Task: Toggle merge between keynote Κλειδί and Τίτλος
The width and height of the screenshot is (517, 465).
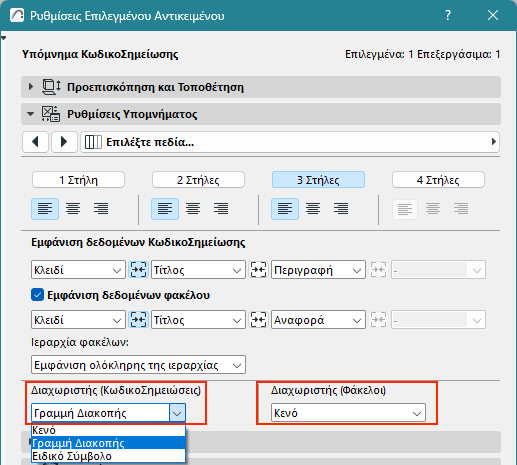Action: (x=138, y=270)
